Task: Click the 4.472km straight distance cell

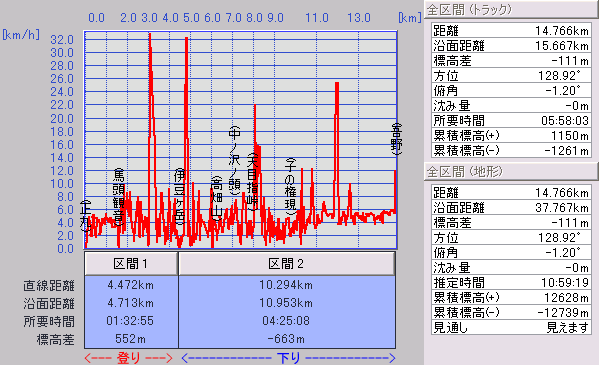Action: 131,285
